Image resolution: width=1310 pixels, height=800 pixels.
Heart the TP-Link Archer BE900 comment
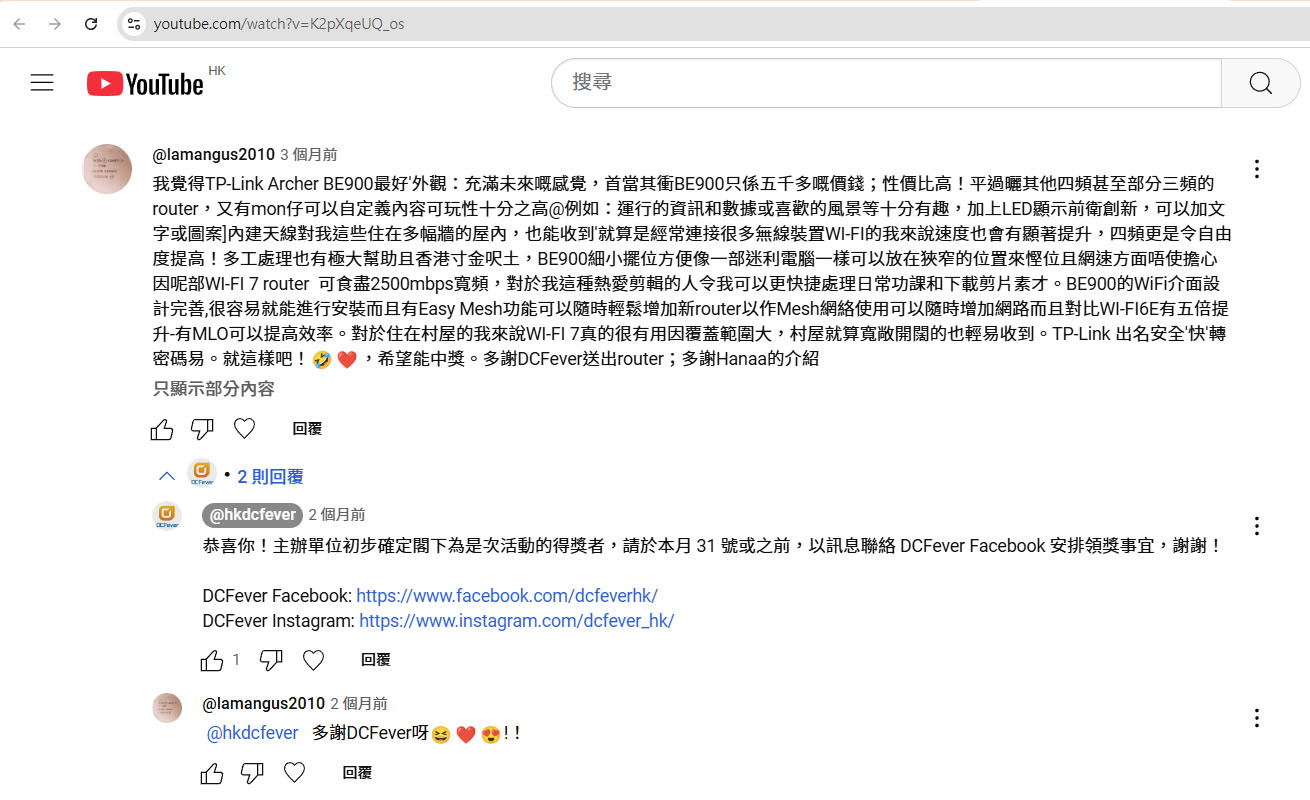point(244,429)
